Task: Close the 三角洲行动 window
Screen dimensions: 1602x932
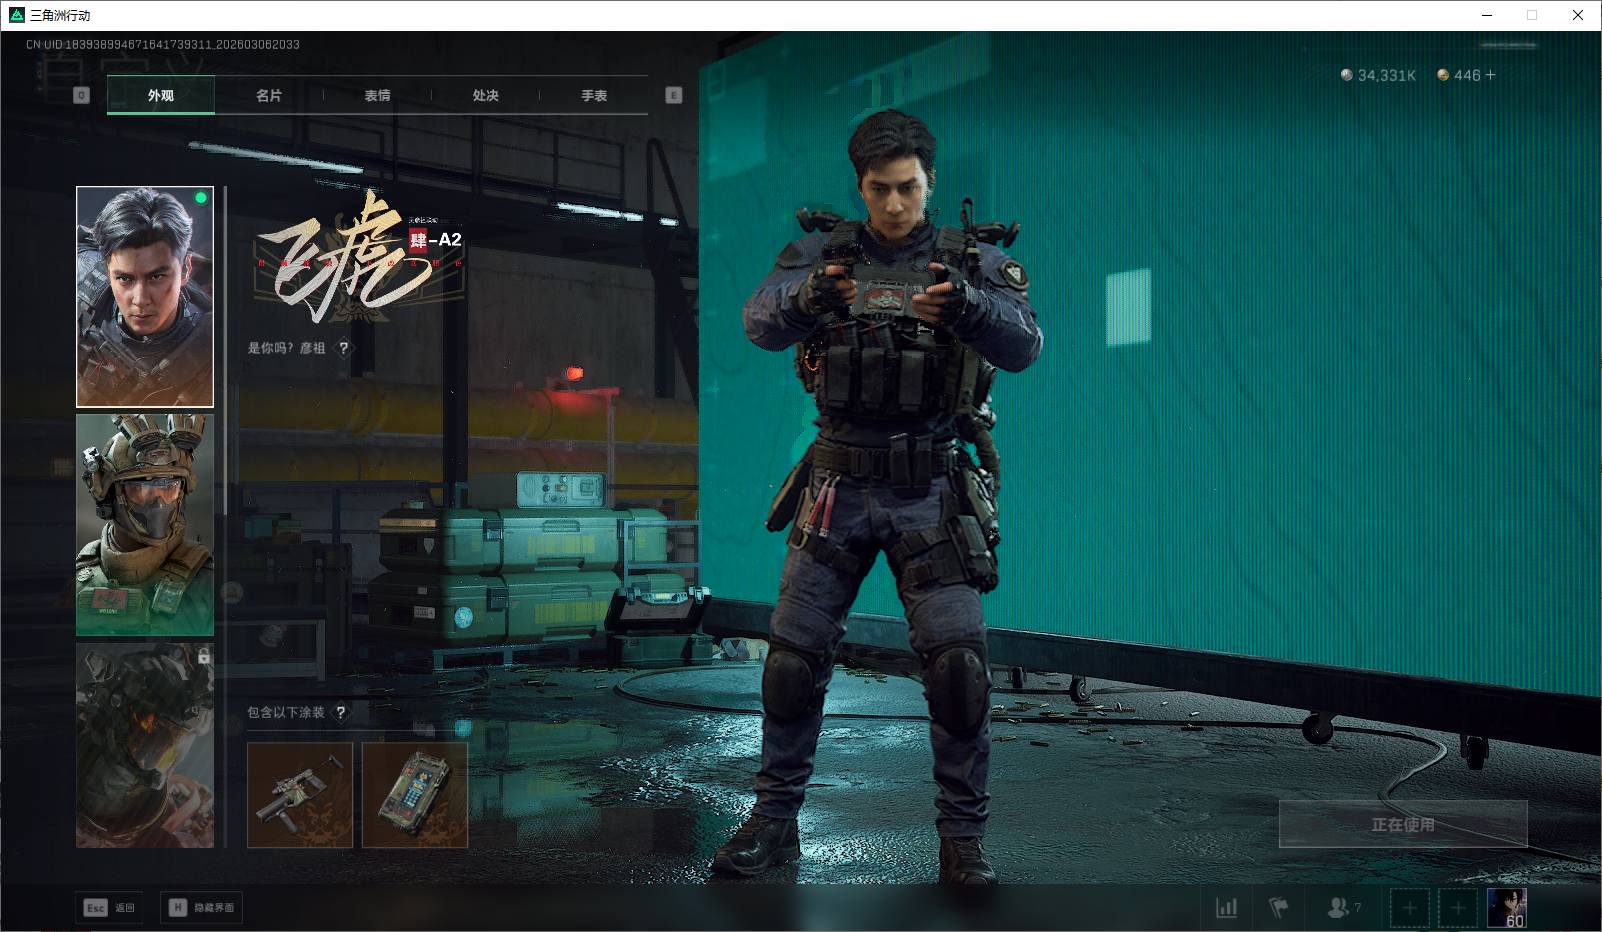Action: [x=1579, y=15]
